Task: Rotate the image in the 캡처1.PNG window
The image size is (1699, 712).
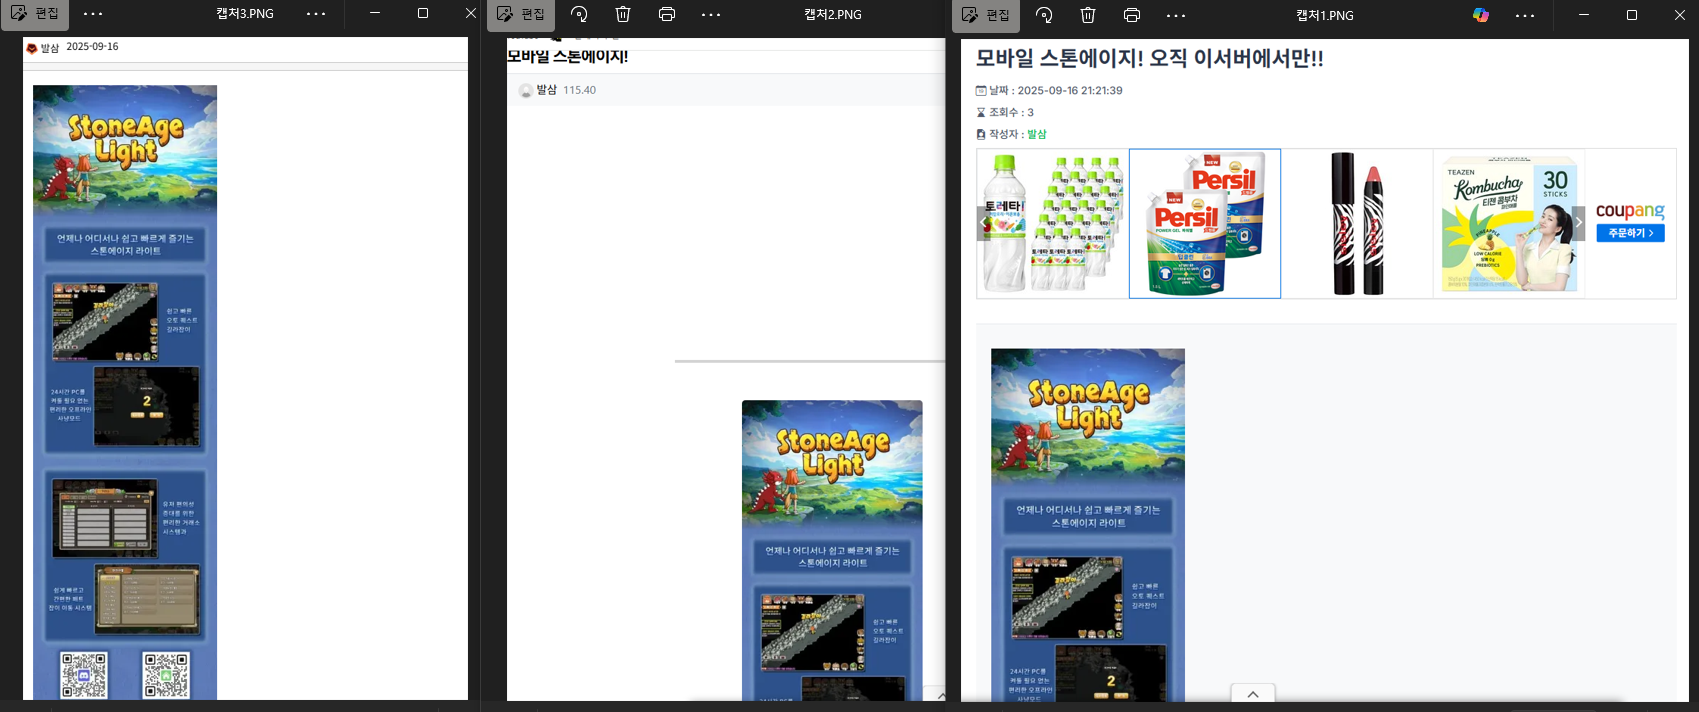Action: (x=1044, y=15)
